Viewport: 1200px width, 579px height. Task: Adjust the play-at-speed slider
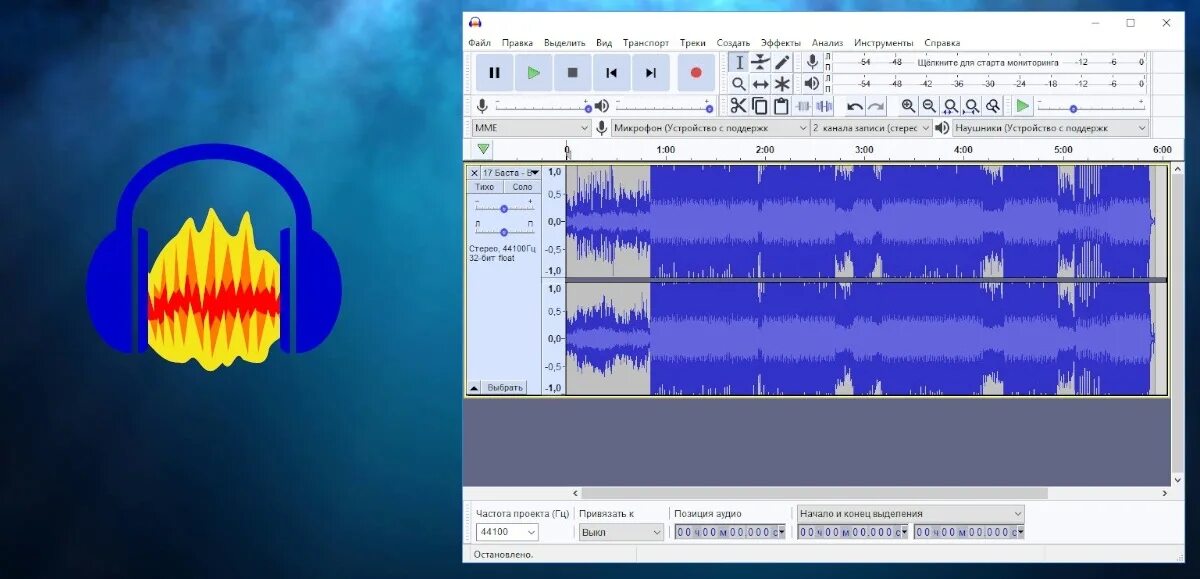click(x=1090, y=106)
